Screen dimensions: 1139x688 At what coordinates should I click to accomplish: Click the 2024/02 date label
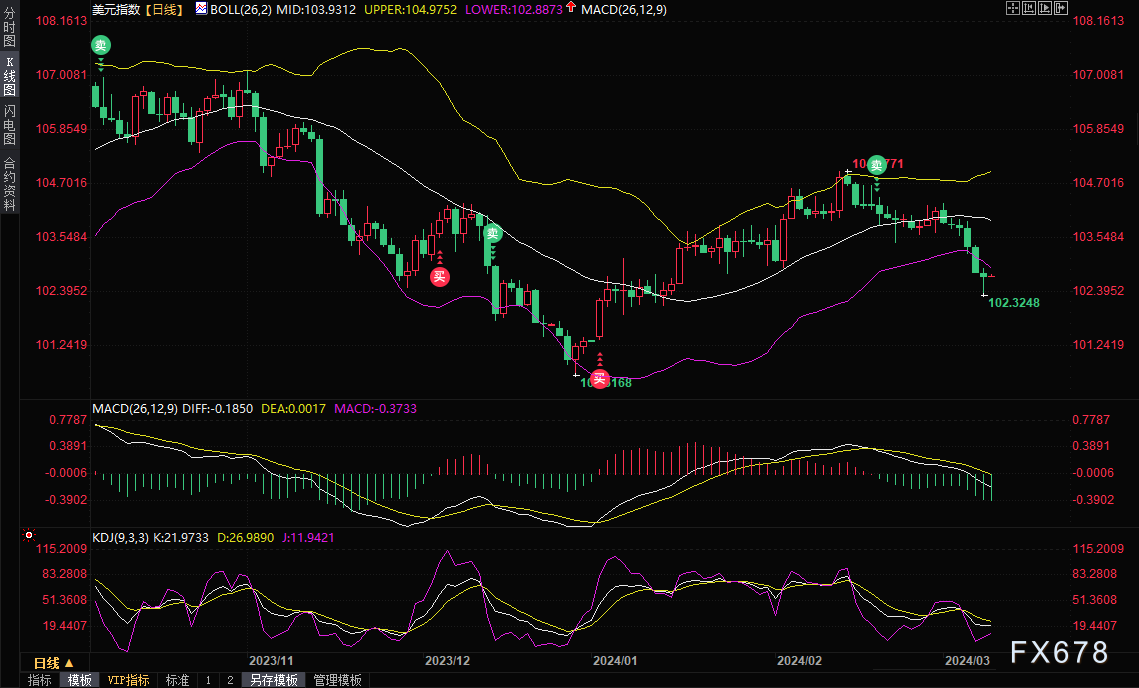[x=799, y=660]
